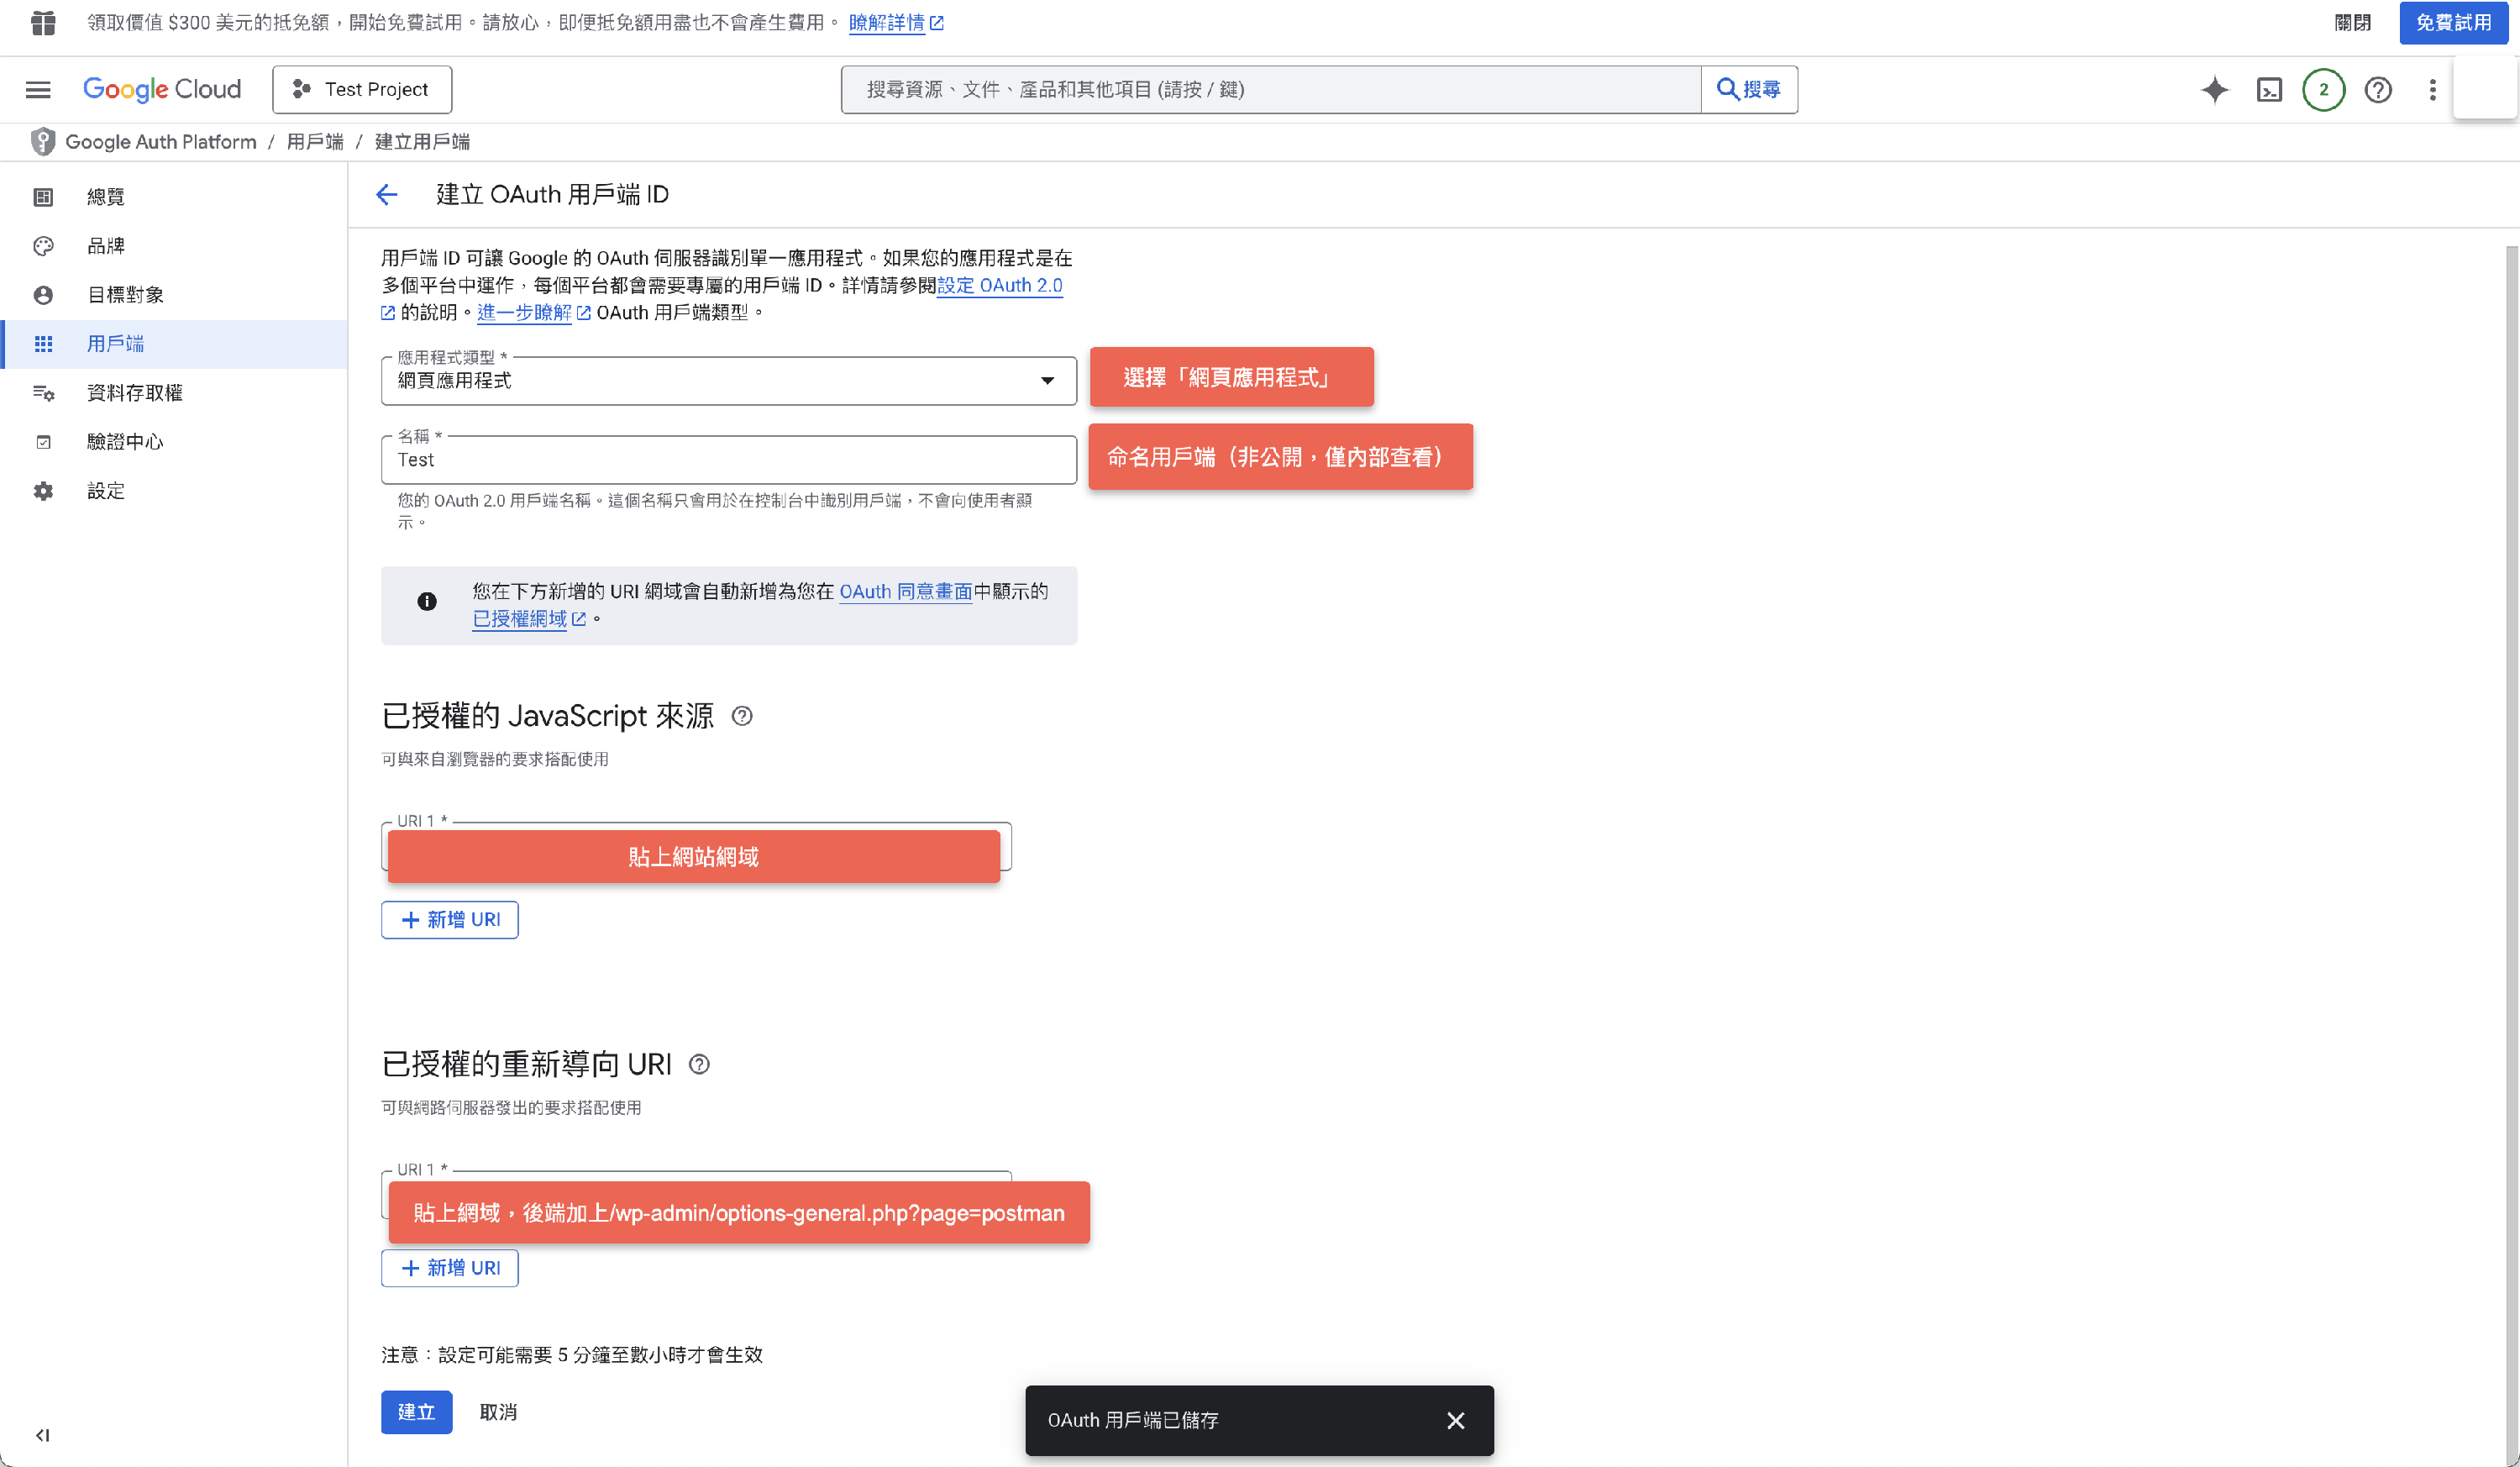Click the Gemini sparkle assistant icon
This screenshot has width=2520, height=1467.
(2214, 90)
